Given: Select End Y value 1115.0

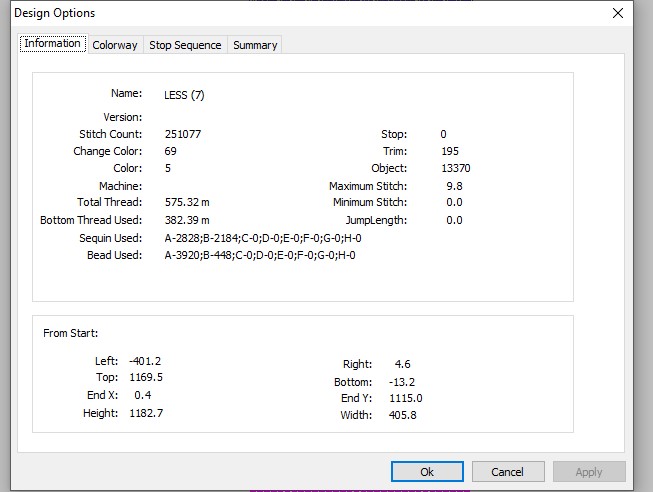Looking at the screenshot, I should pos(406,398).
